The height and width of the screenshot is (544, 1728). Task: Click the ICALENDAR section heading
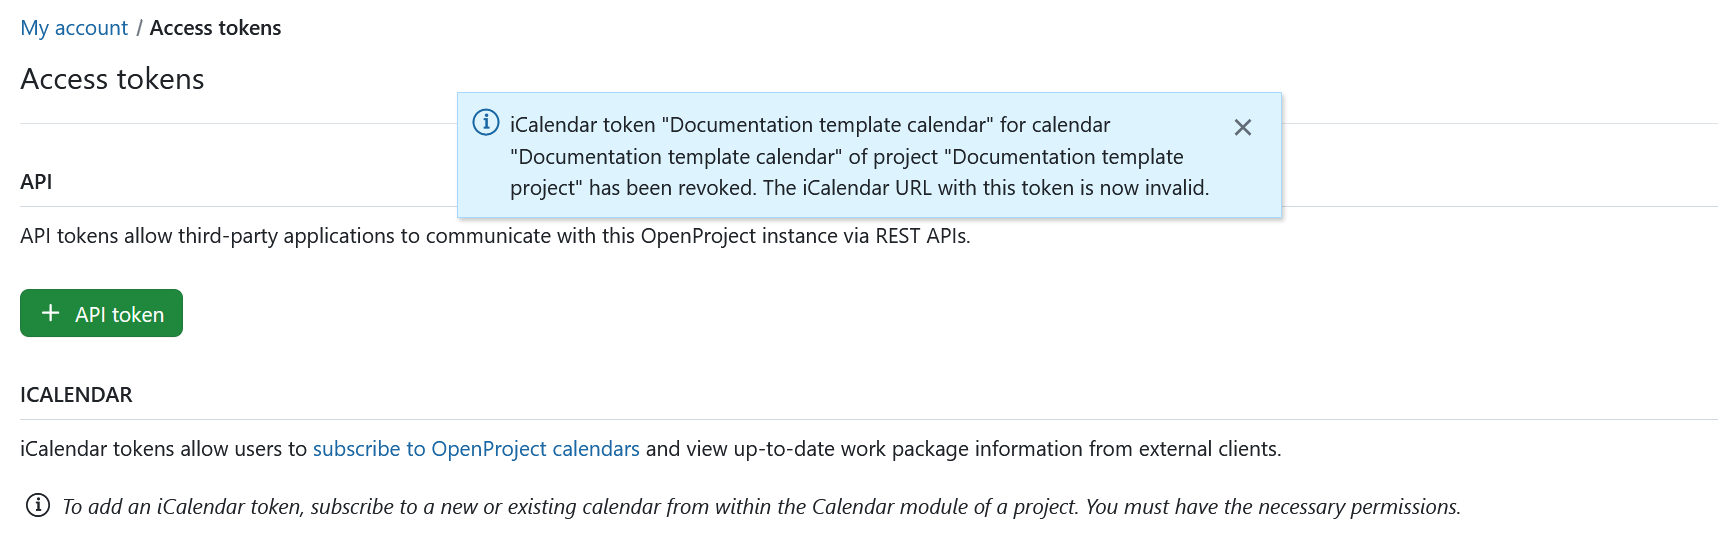point(76,395)
